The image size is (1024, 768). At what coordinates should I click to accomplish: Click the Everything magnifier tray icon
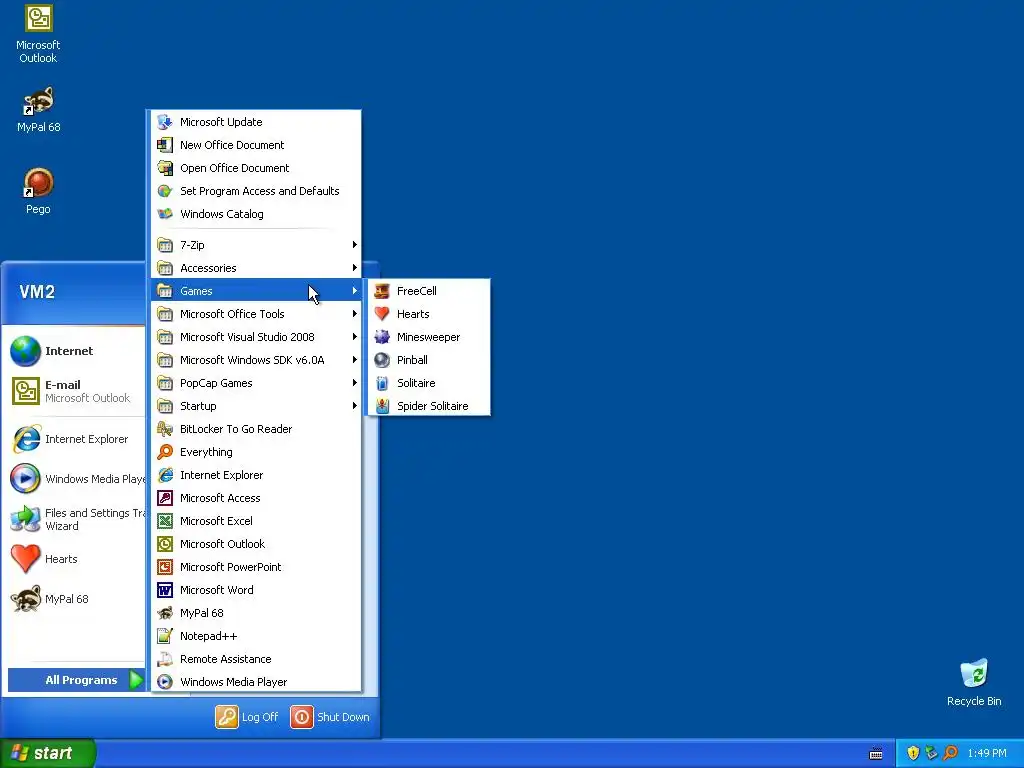(951, 753)
